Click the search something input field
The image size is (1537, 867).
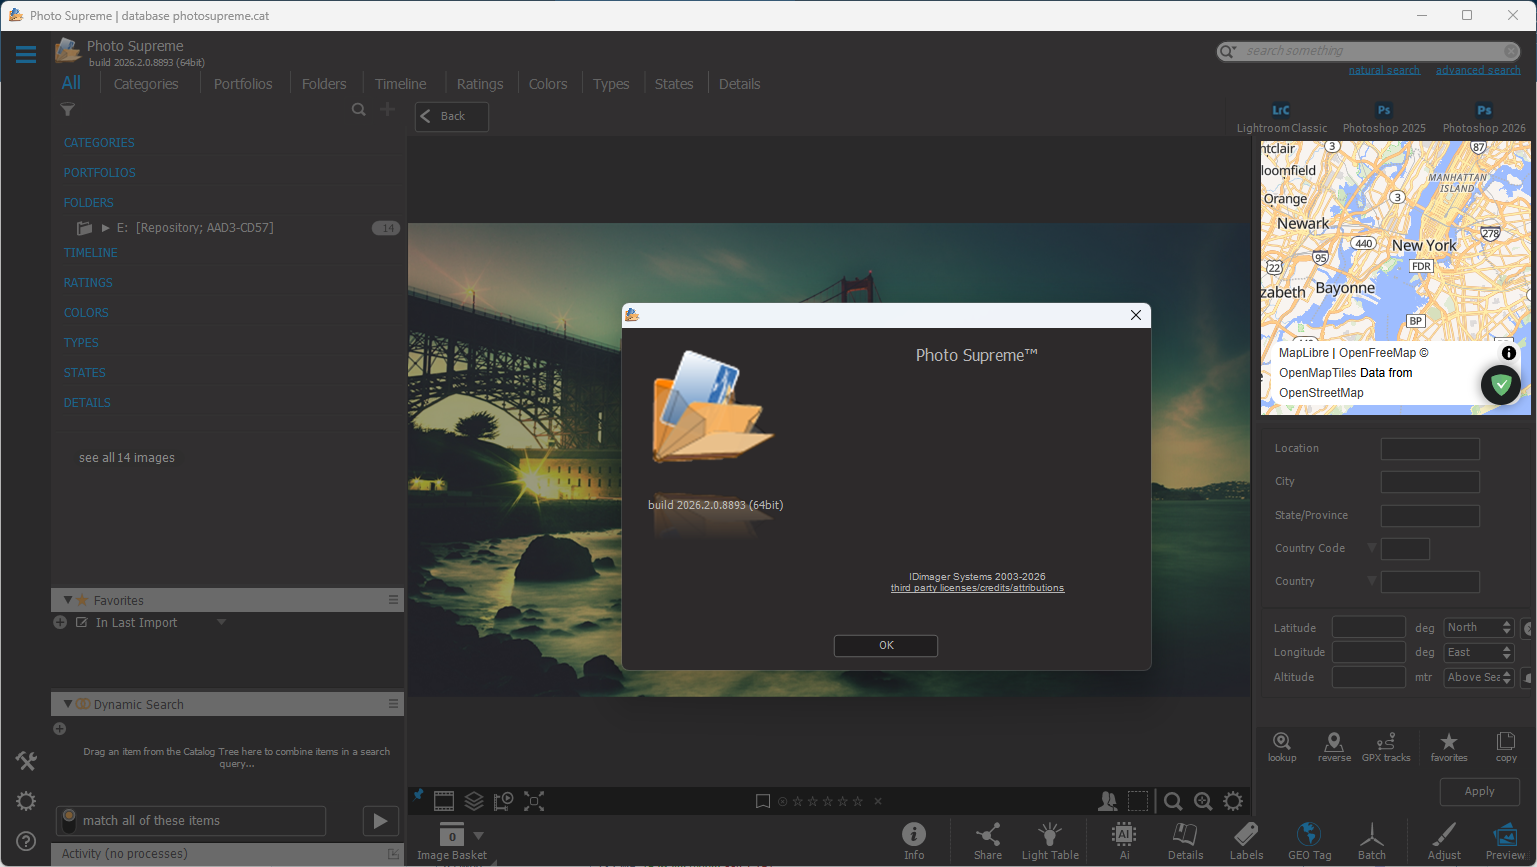pyautogui.click(x=1370, y=51)
